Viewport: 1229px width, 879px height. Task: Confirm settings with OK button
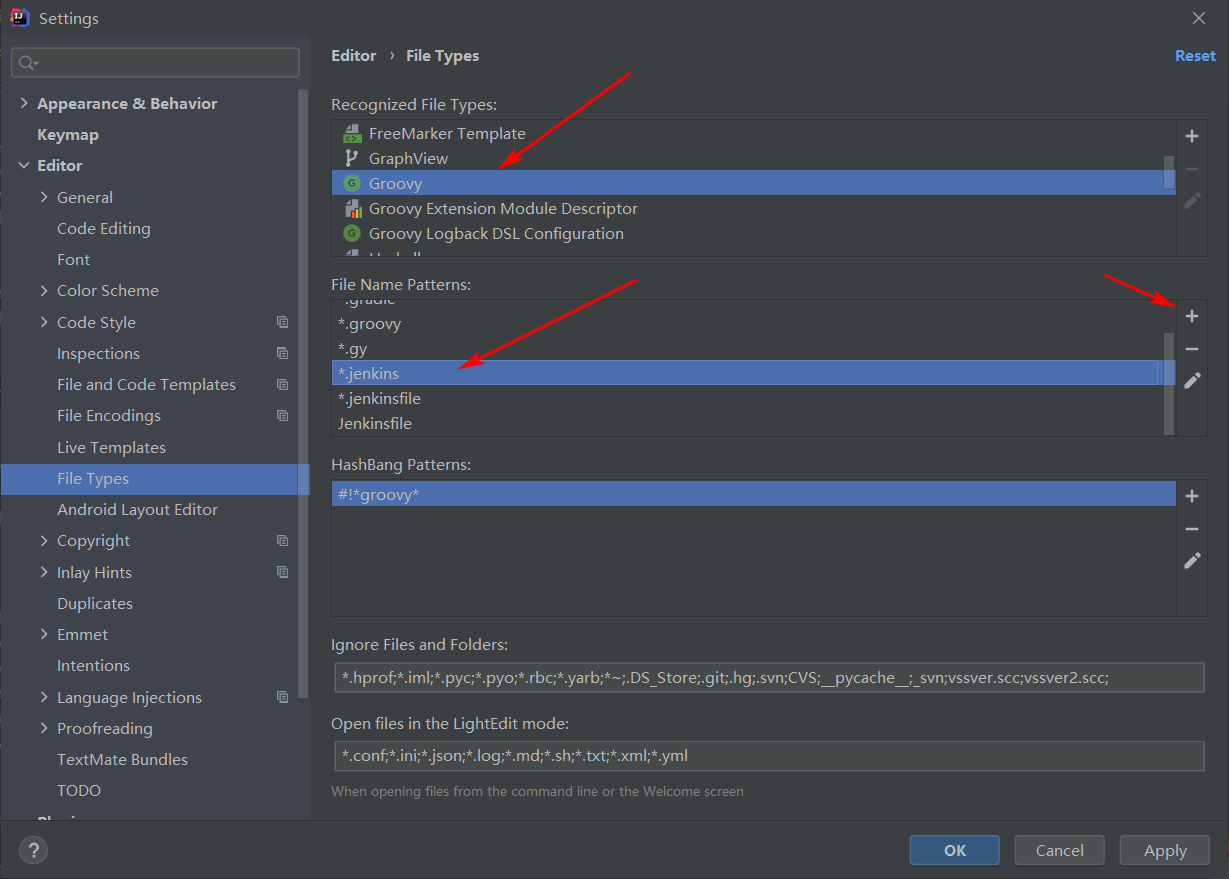click(x=954, y=850)
